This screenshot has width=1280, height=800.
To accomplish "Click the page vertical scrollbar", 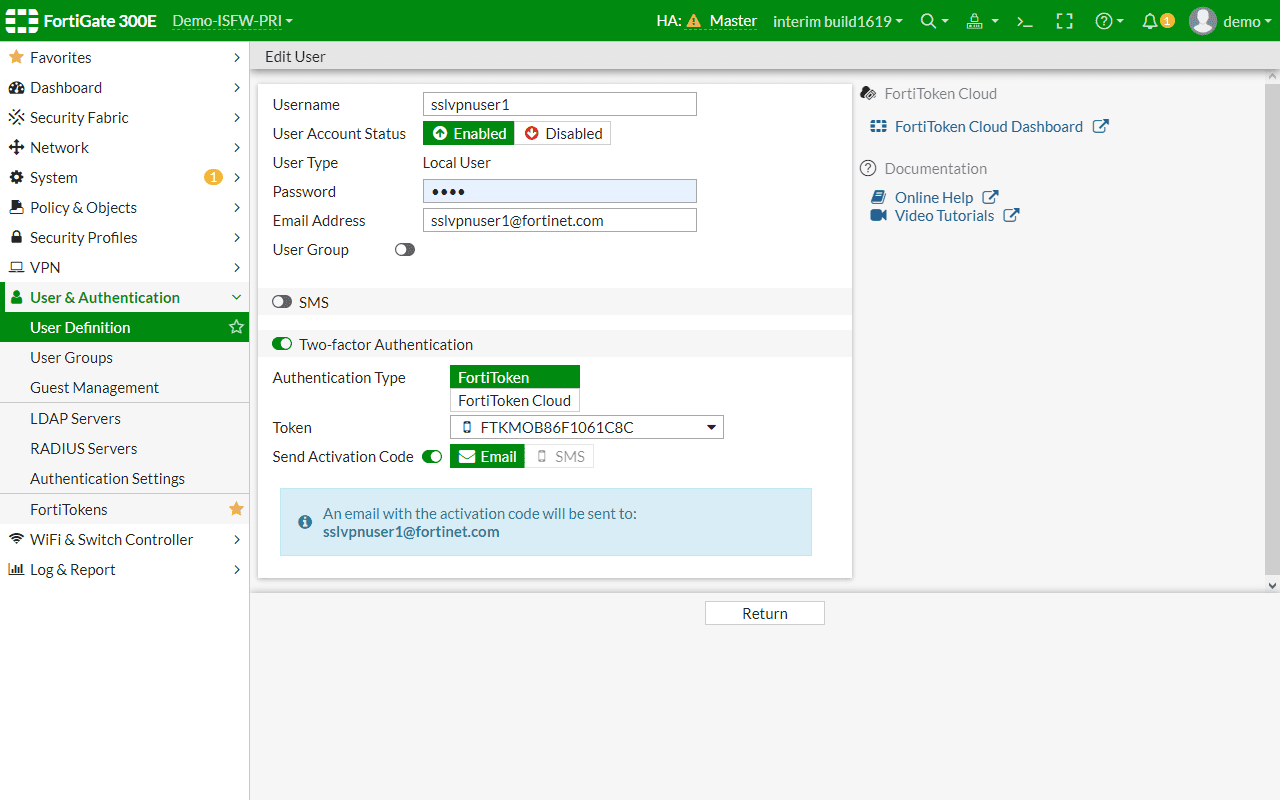I will (x=1272, y=330).
